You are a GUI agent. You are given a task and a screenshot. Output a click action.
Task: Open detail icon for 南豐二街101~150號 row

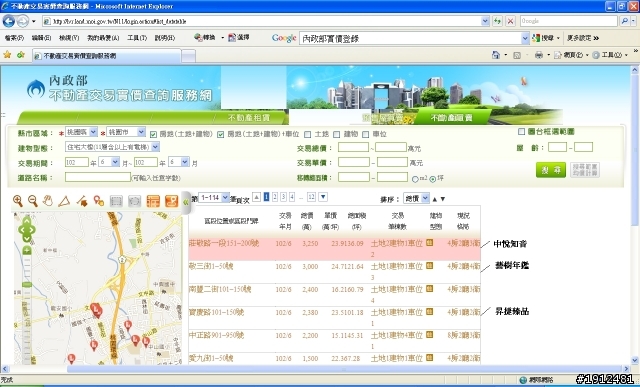429,289
